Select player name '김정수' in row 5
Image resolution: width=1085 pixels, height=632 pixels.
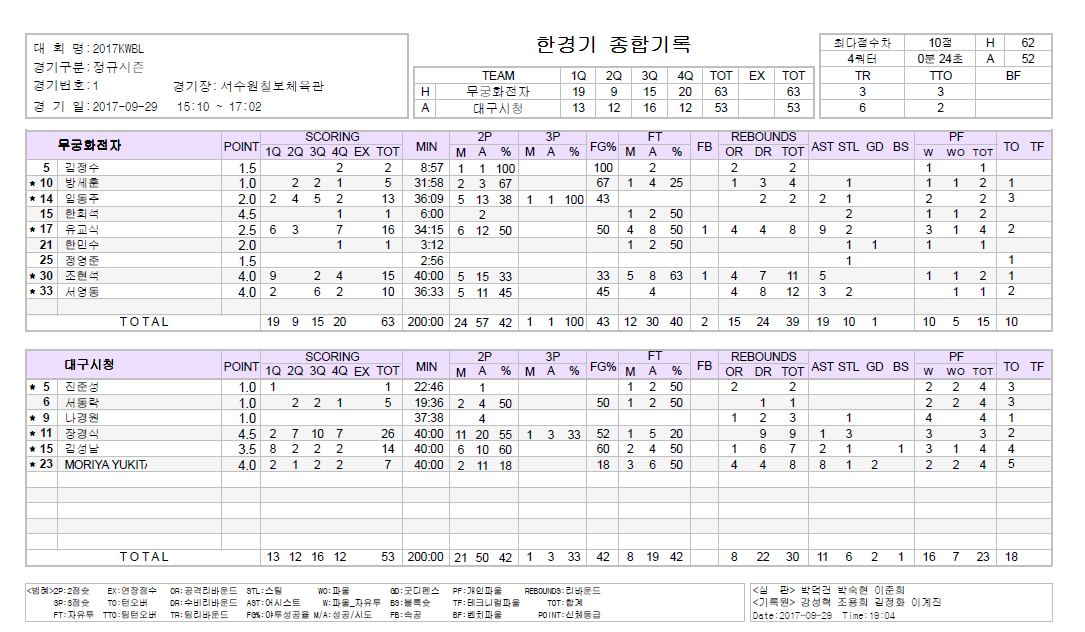click(x=82, y=168)
